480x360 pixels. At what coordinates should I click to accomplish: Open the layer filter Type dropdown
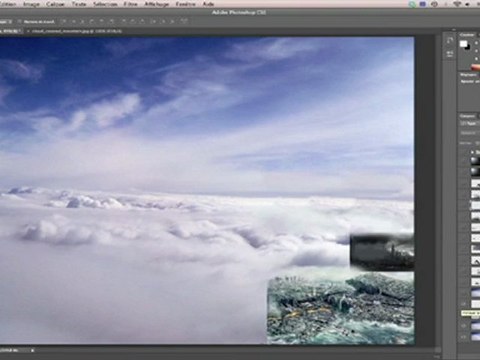point(470,124)
